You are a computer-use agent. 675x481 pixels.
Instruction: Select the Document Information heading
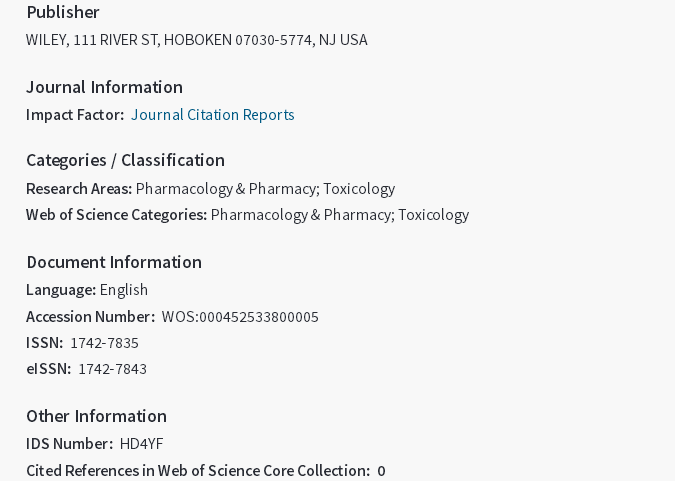point(114,262)
